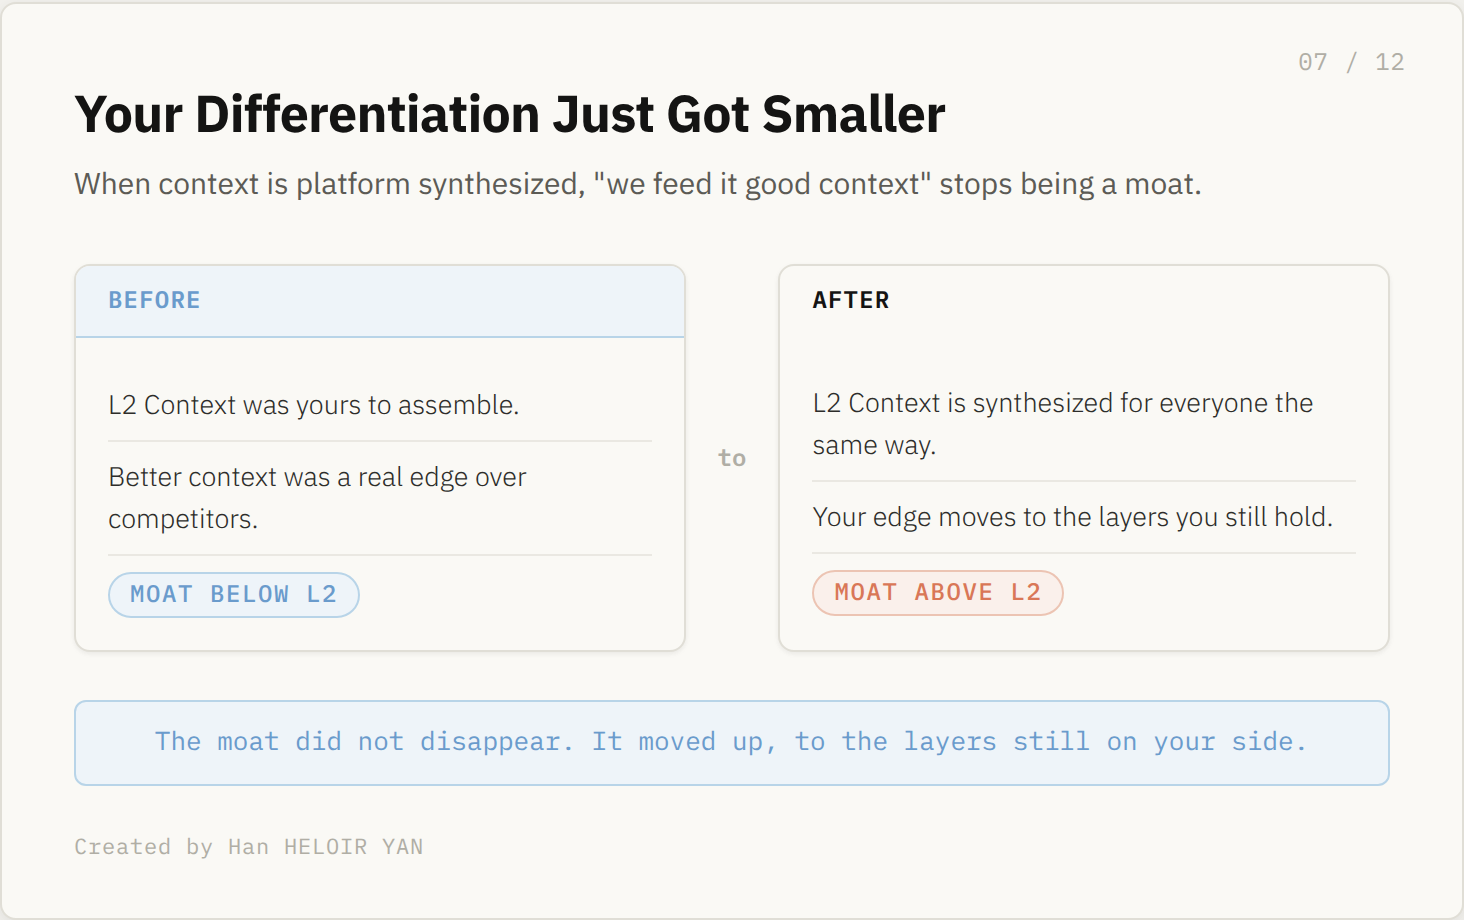Click the 'to' connector between cards
Image resolution: width=1464 pixels, height=920 pixels.
pos(732,458)
